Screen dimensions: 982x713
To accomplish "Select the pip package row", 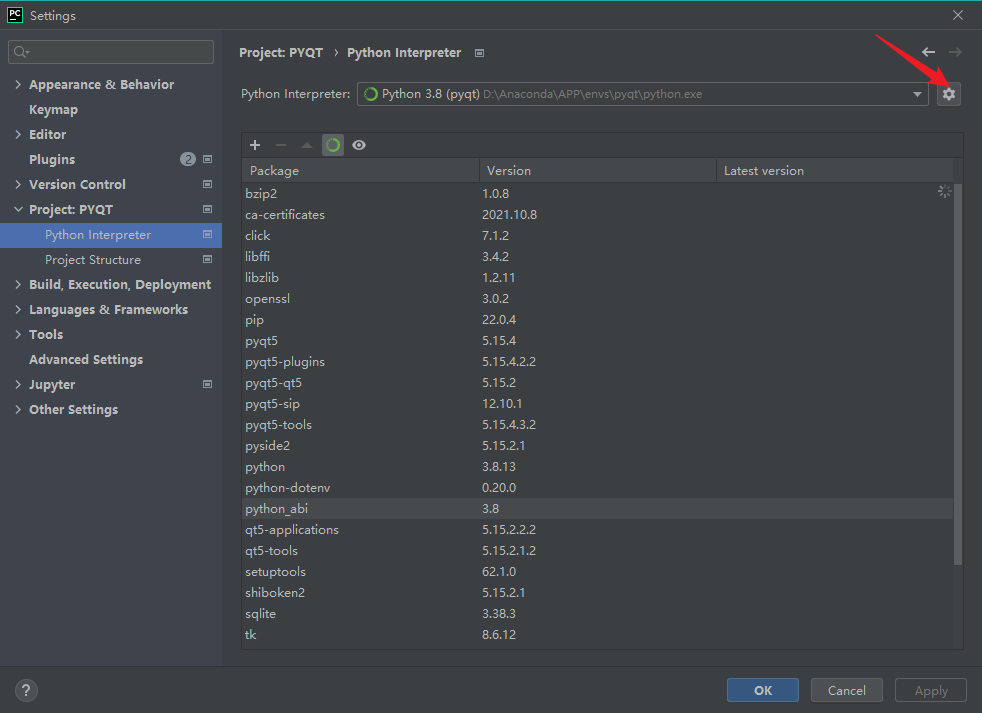I will (x=597, y=320).
